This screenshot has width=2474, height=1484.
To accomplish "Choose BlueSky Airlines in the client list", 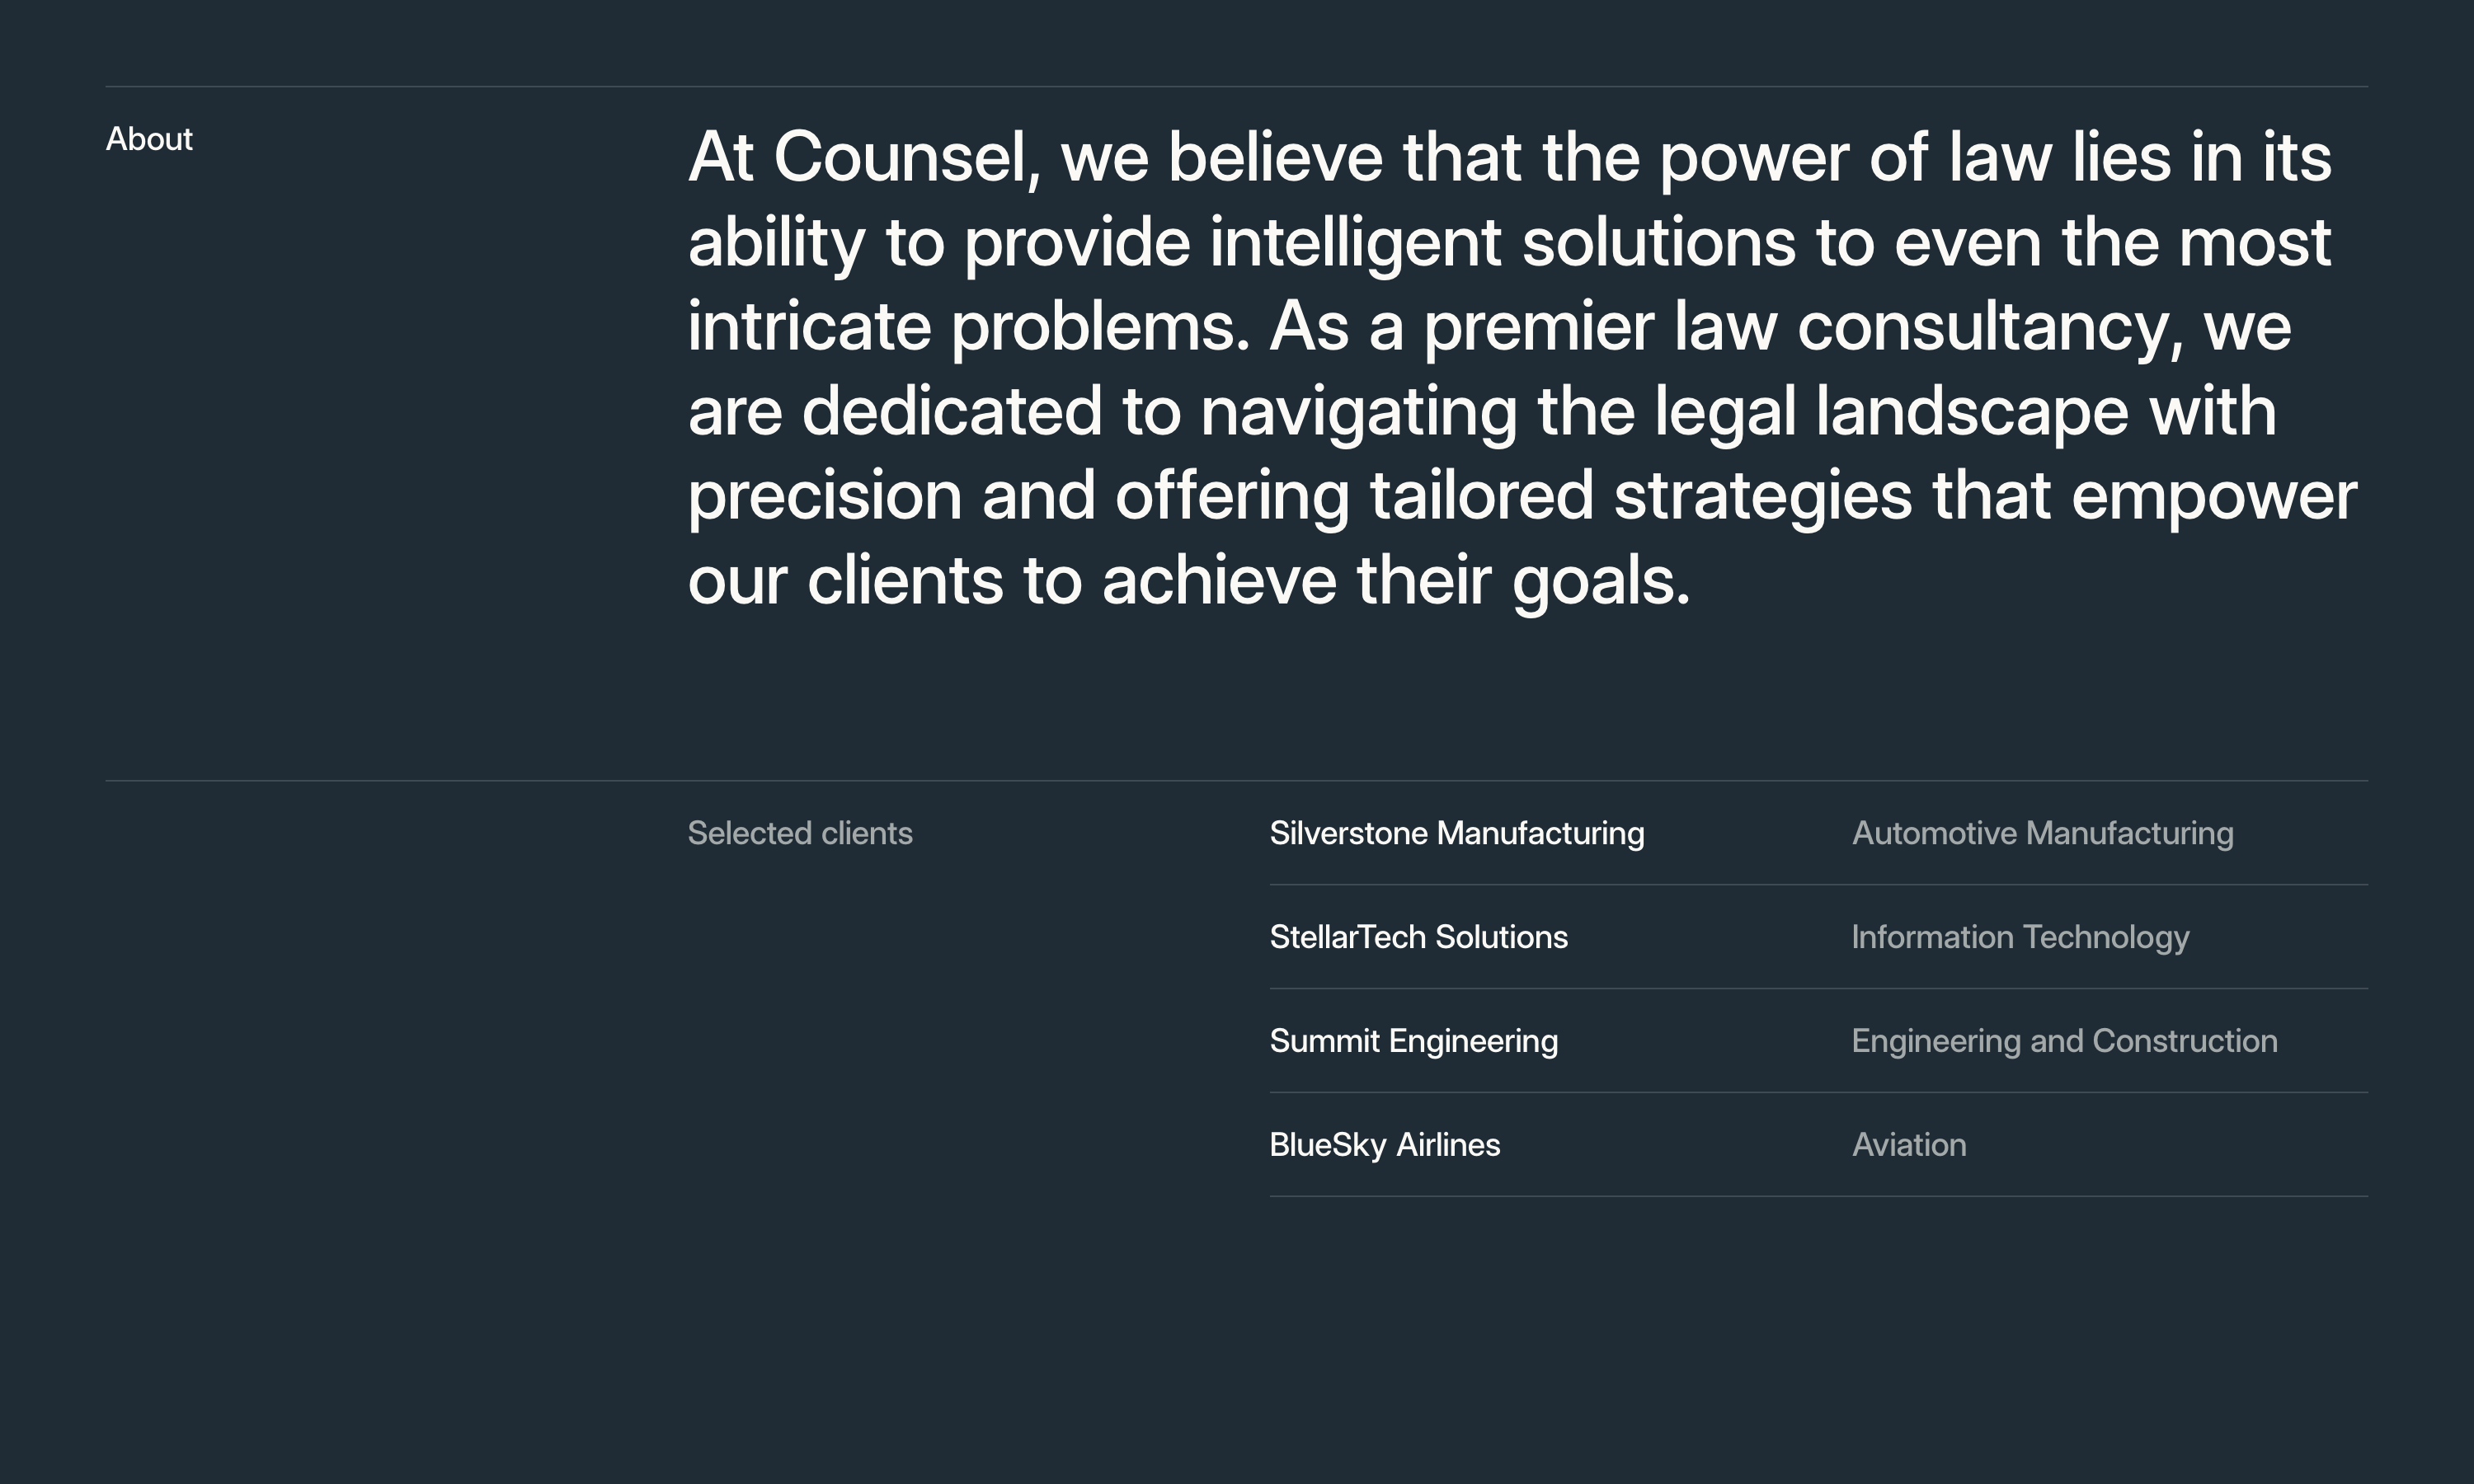I will click(1384, 1145).
